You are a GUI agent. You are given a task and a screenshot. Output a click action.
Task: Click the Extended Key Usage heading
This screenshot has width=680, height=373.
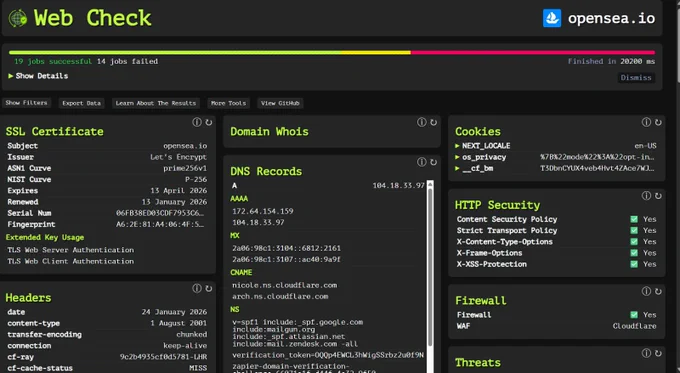click(45, 237)
